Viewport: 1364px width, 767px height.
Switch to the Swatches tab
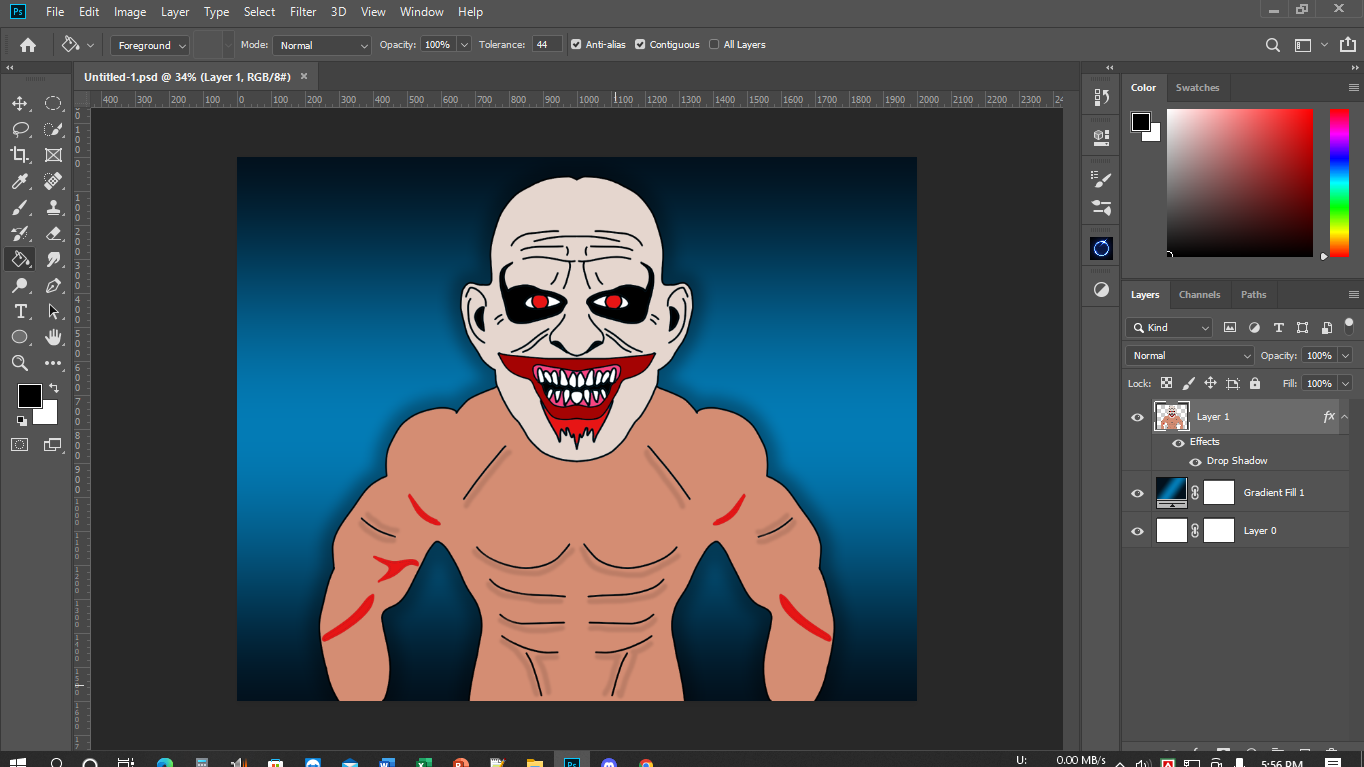click(1197, 88)
